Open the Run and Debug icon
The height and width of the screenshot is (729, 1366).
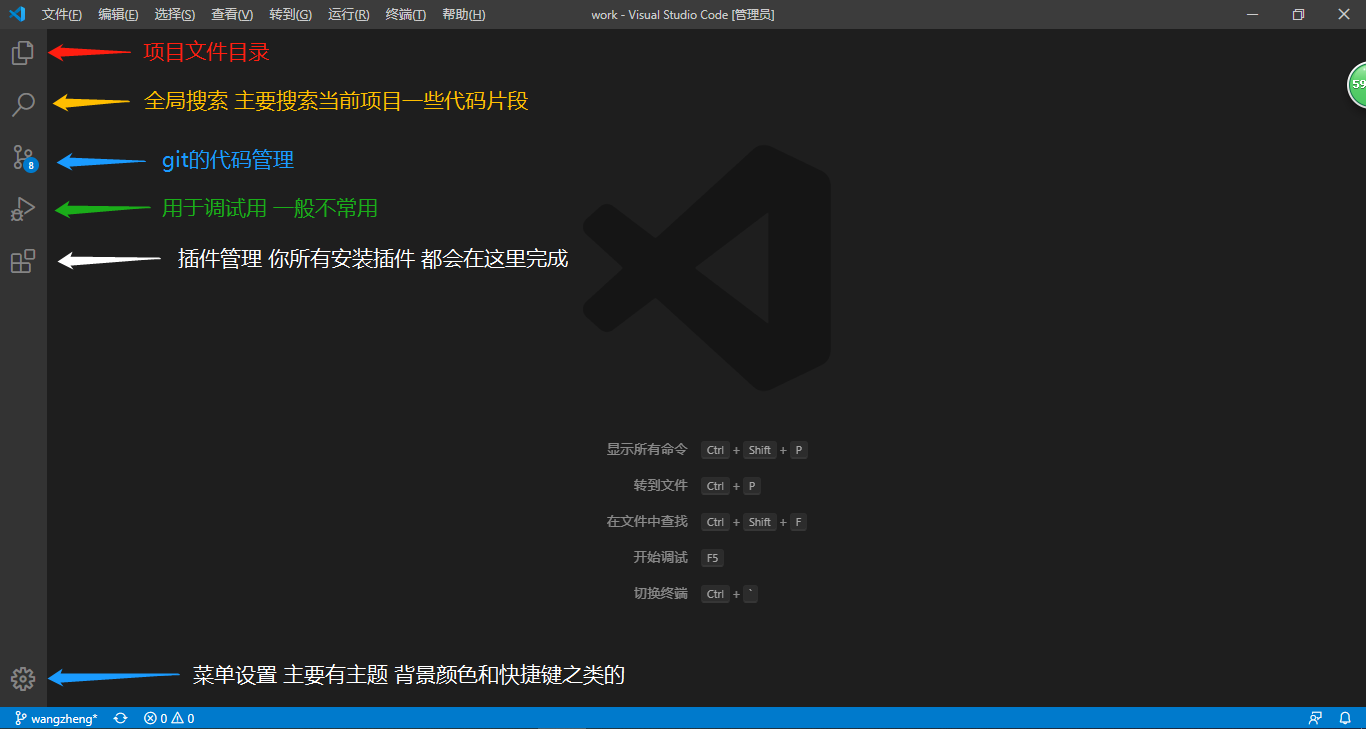pyautogui.click(x=22, y=209)
